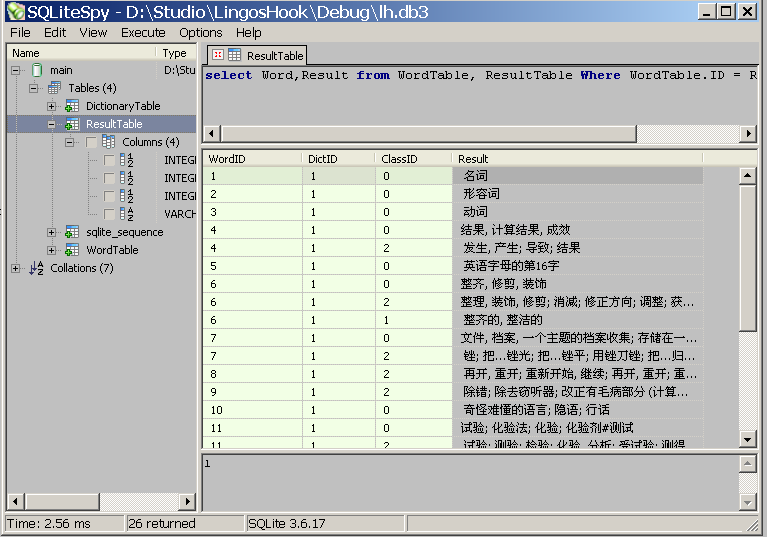The image size is (767, 537).
Task: Select the sqlite_sequence tree item
Action: (125, 232)
